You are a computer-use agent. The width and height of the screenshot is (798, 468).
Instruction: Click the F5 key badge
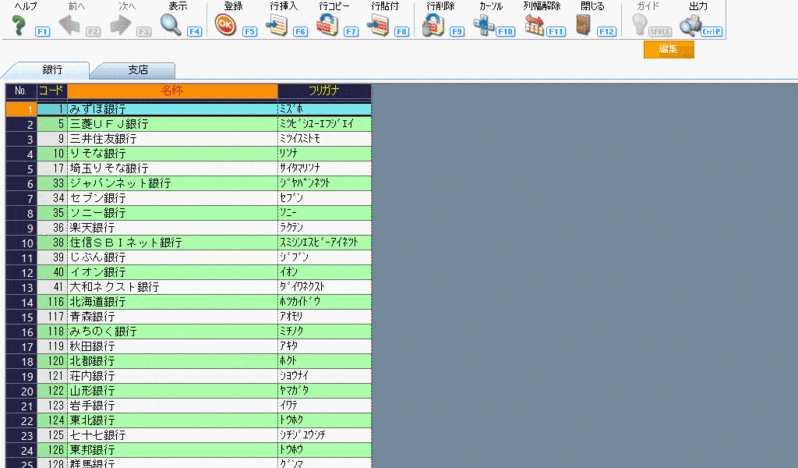[249, 32]
